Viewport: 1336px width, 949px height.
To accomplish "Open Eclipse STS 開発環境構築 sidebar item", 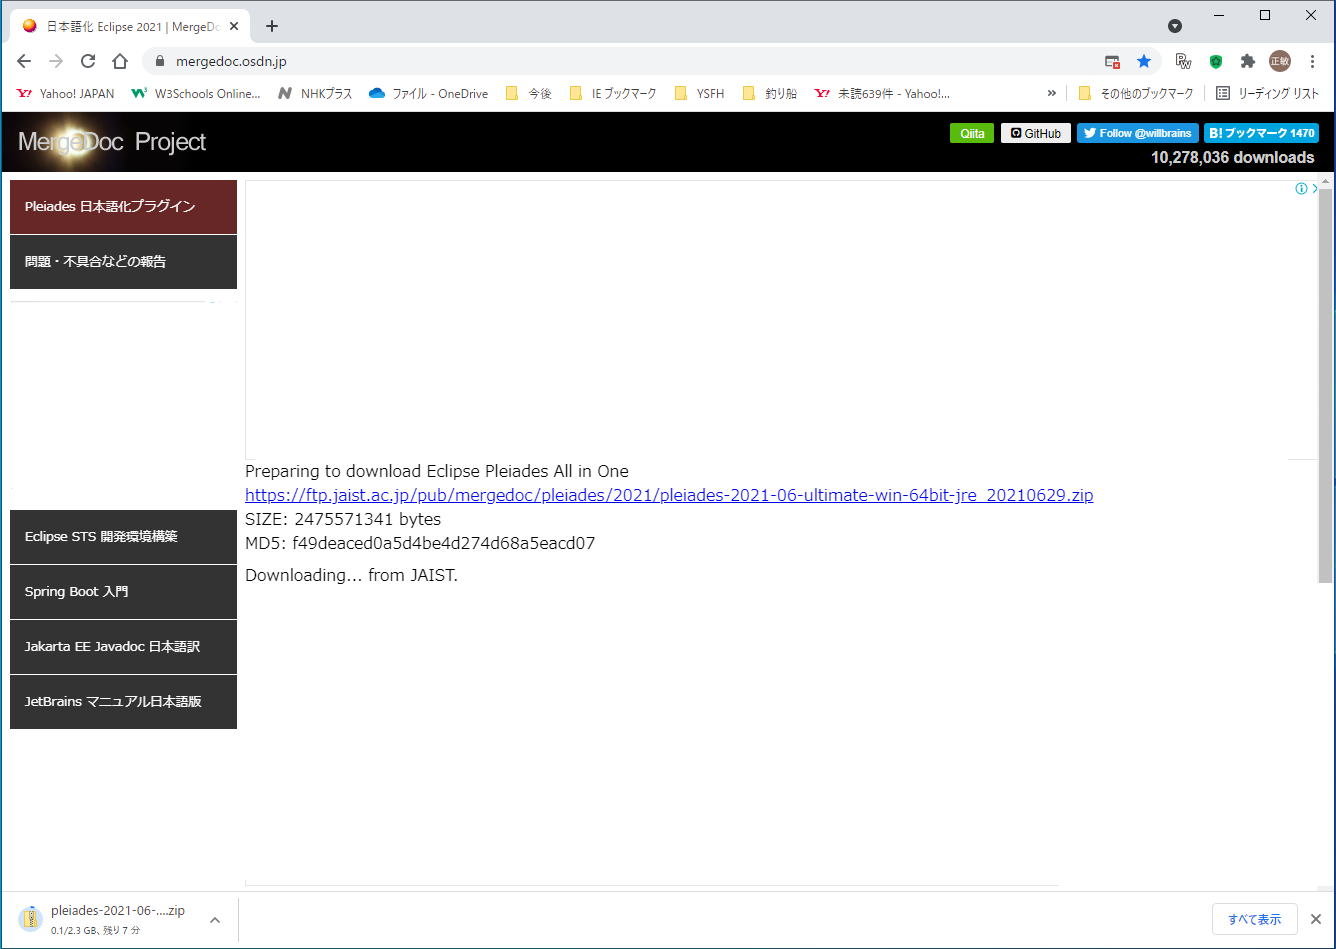I will [123, 537].
